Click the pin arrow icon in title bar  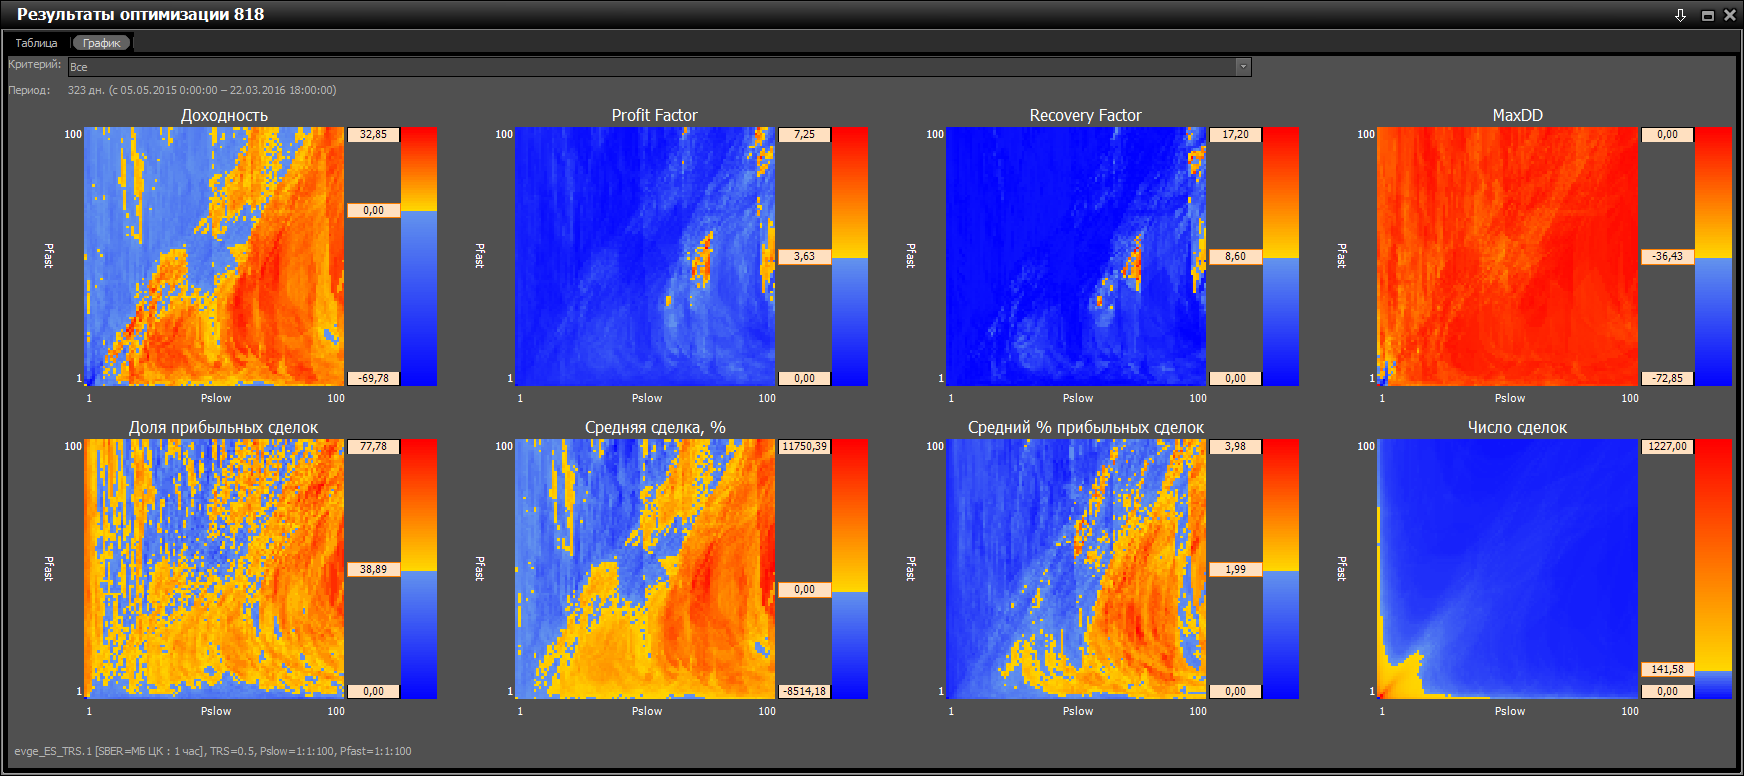point(1680,15)
